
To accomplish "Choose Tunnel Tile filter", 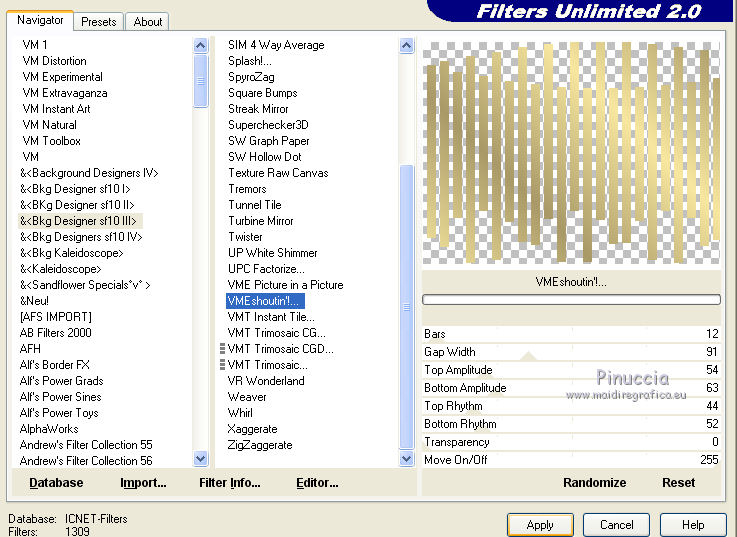I will point(255,205).
